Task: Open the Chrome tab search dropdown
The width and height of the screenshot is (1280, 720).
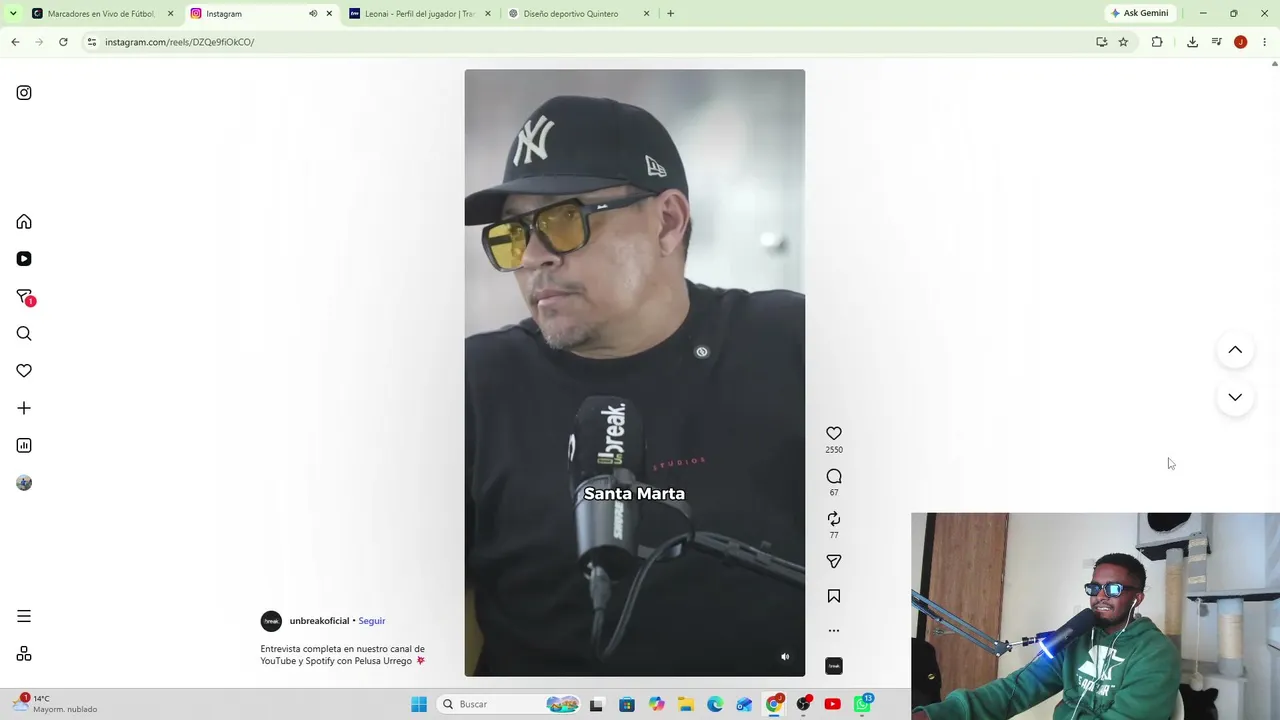Action: pos(13,13)
